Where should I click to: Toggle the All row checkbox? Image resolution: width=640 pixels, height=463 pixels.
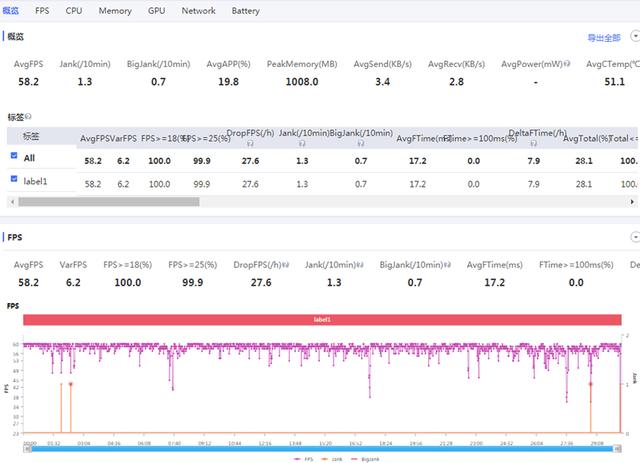coord(13,156)
